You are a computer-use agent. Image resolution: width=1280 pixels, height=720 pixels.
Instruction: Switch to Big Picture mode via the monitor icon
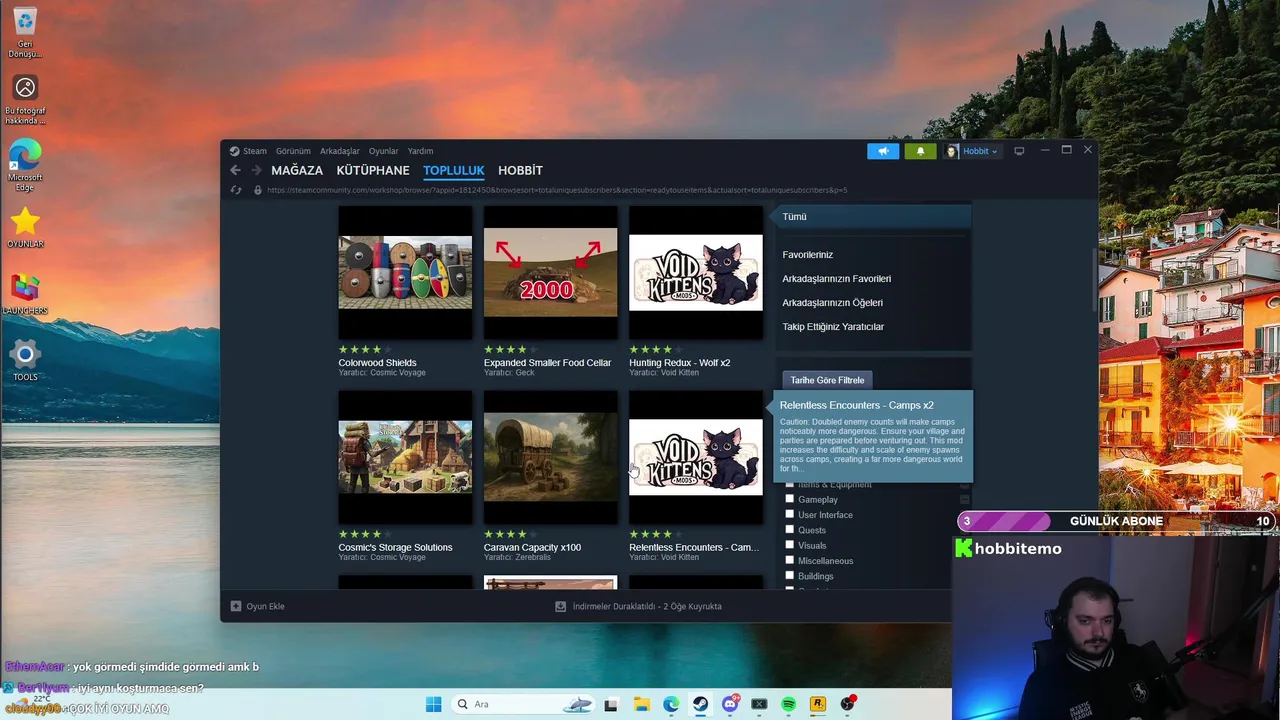[1019, 151]
